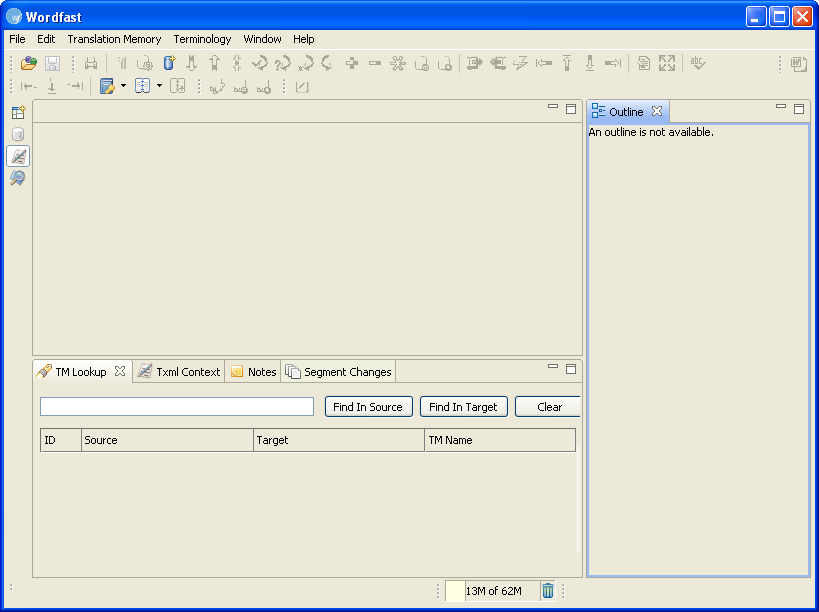This screenshot has height=612, width=819.
Task: Click the blue book with key icon
Action: [x=107, y=86]
